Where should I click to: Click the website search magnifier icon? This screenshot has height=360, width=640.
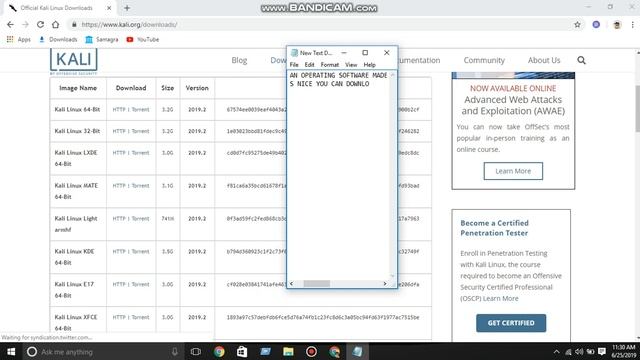coord(582,60)
